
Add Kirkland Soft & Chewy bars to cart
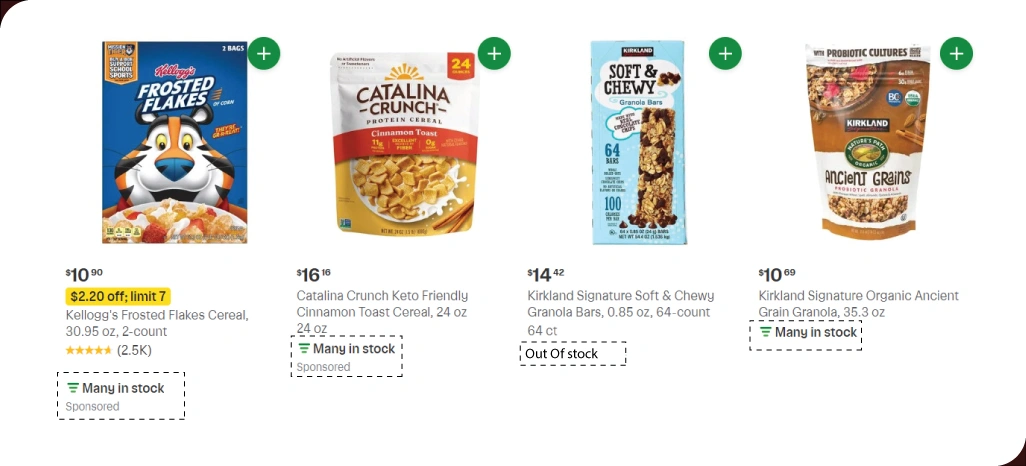[725, 54]
